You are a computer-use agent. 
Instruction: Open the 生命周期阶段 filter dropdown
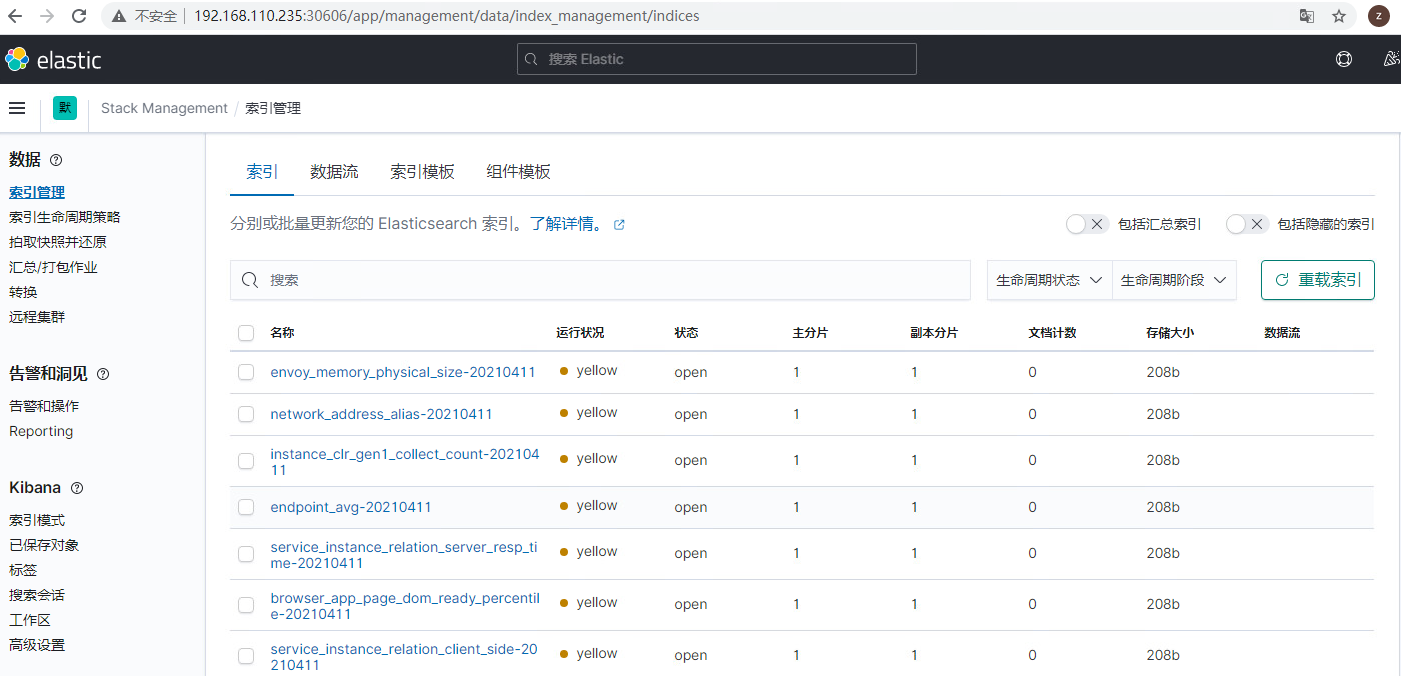pos(1174,280)
